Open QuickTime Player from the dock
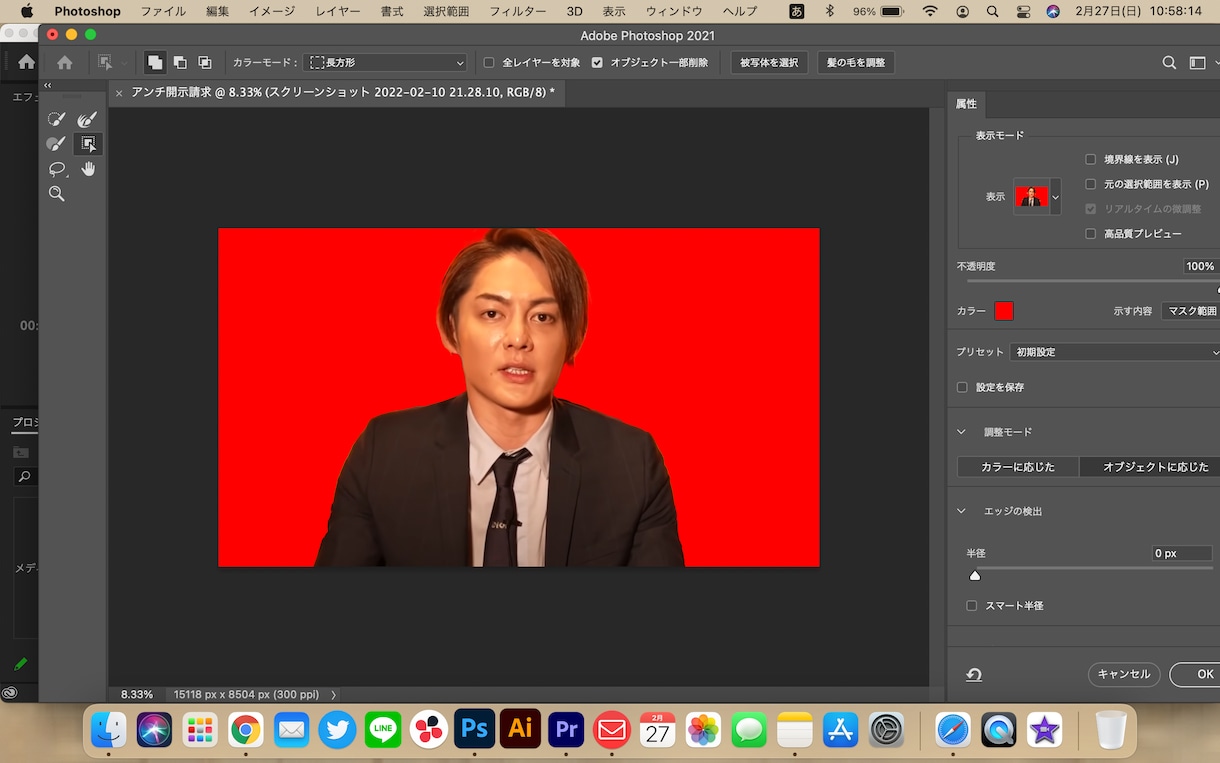The image size is (1220, 763). pos(998,730)
